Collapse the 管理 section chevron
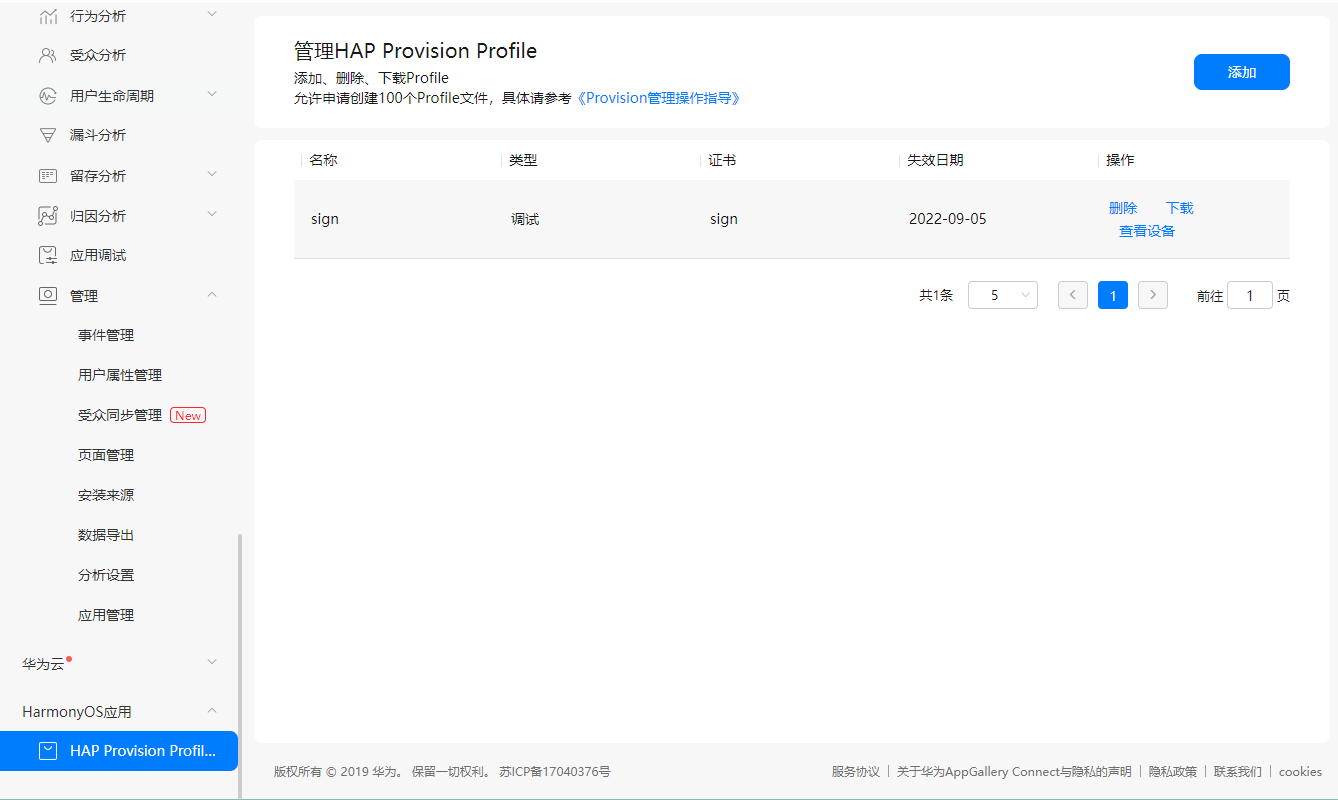 pos(211,295)
